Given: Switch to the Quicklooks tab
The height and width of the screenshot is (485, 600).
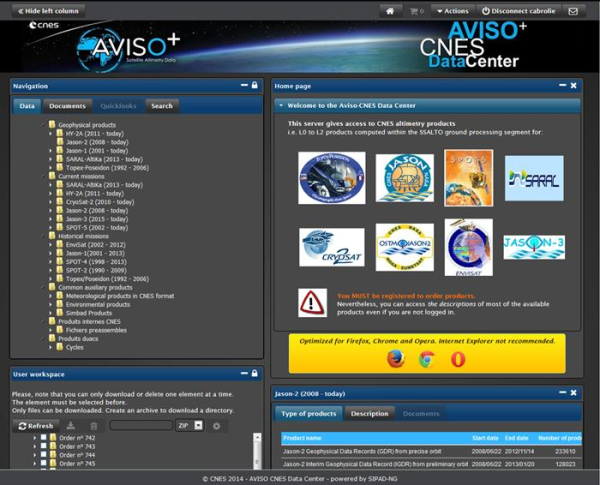Looking at the screenshot, I should click(x=118, y=106).
